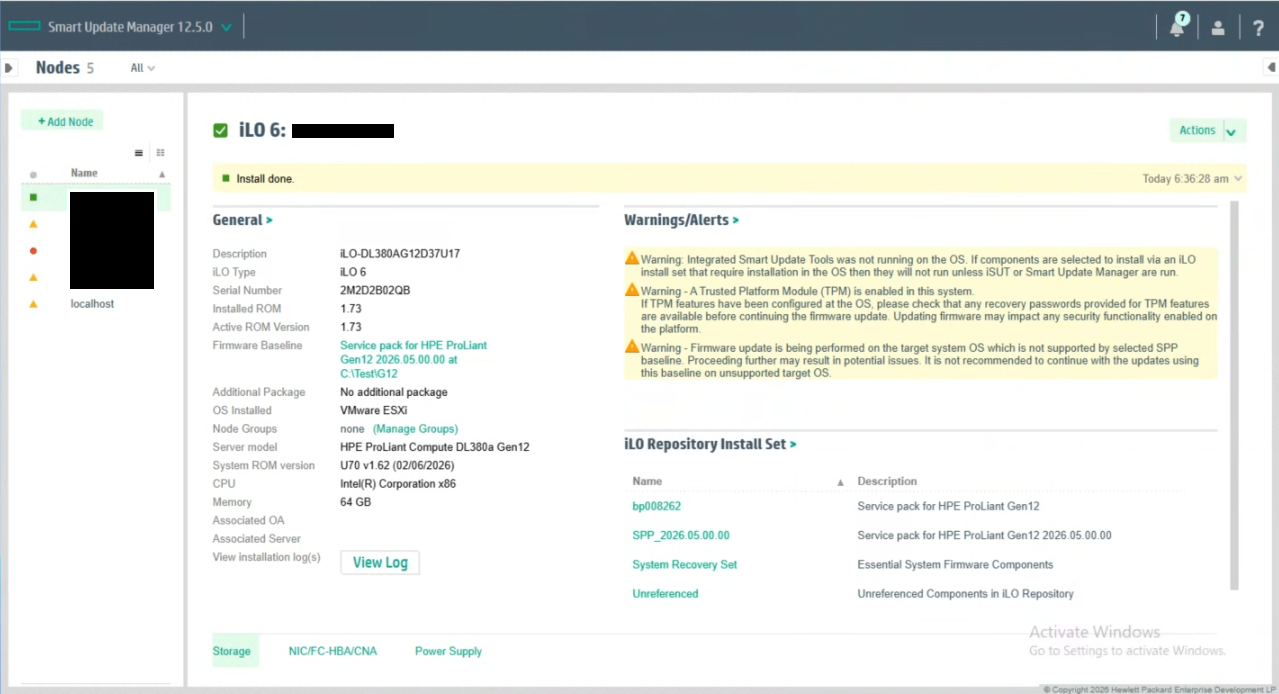Viewport: 1279px width, 694px height.
Task: Sort nodes by Name column
Action: 84,173
